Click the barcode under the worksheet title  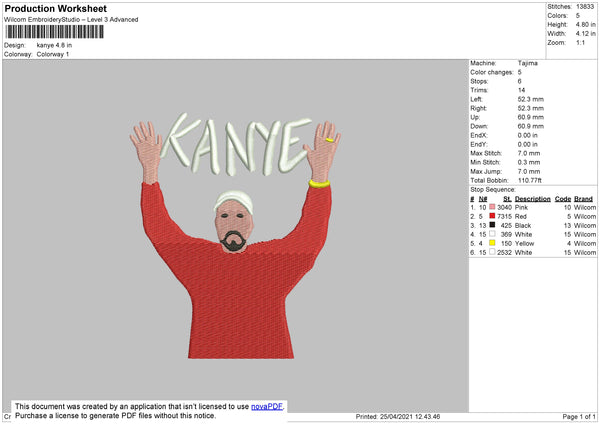point(54,32)
